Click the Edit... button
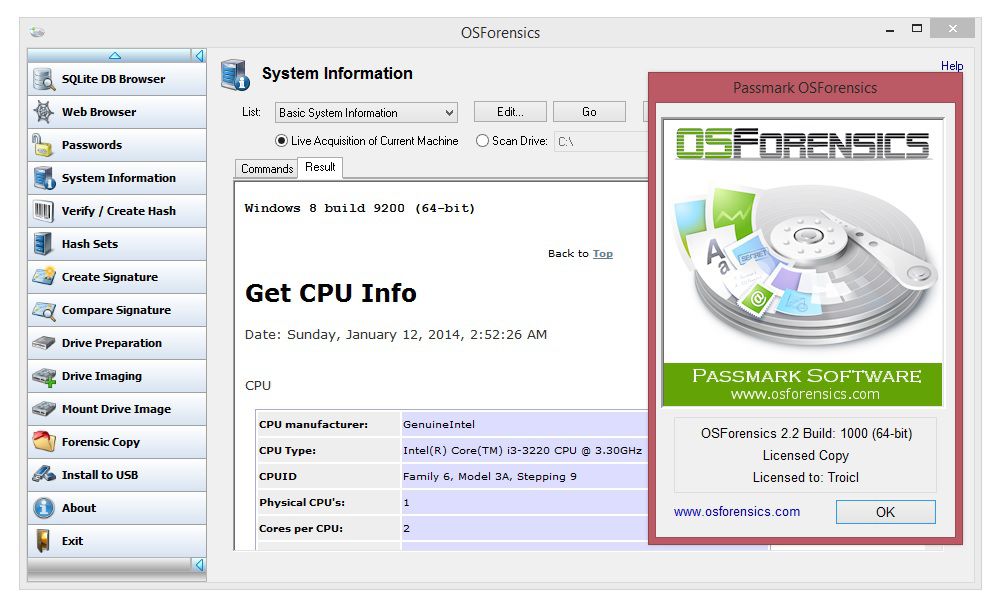 510,112
